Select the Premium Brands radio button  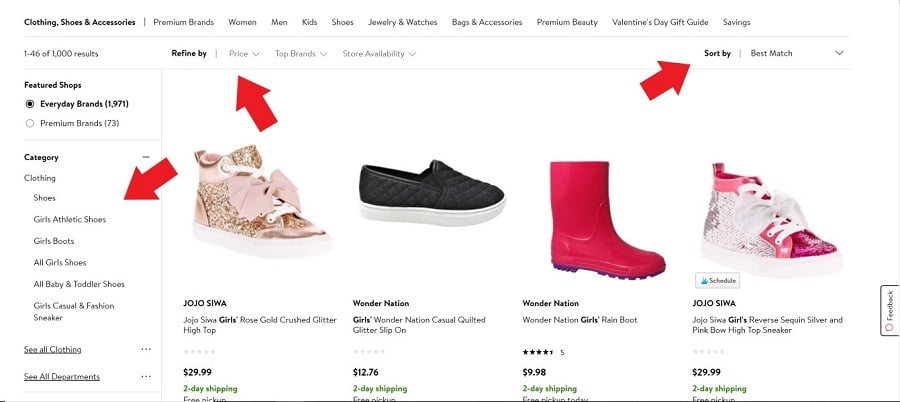(30, 123)
